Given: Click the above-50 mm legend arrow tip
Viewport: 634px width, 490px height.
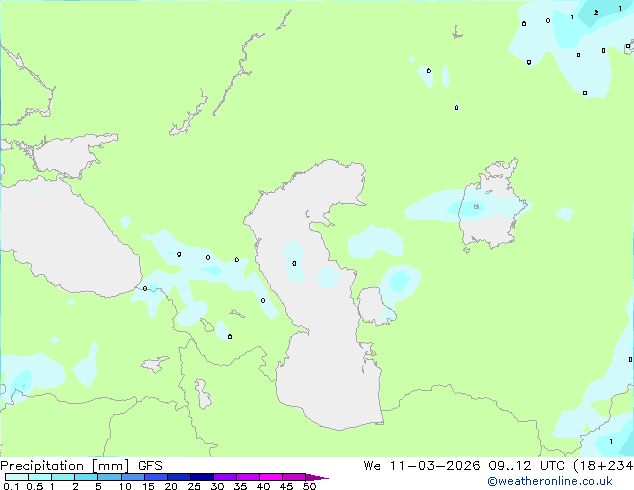Looking at the screenshot, I should point(317,477).
